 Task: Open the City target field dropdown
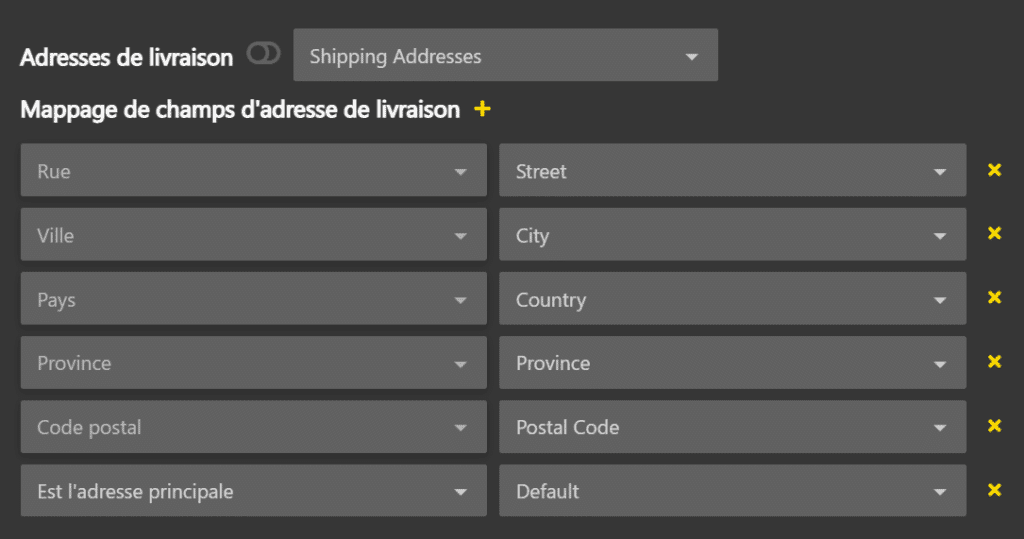[x=732, y=235]
